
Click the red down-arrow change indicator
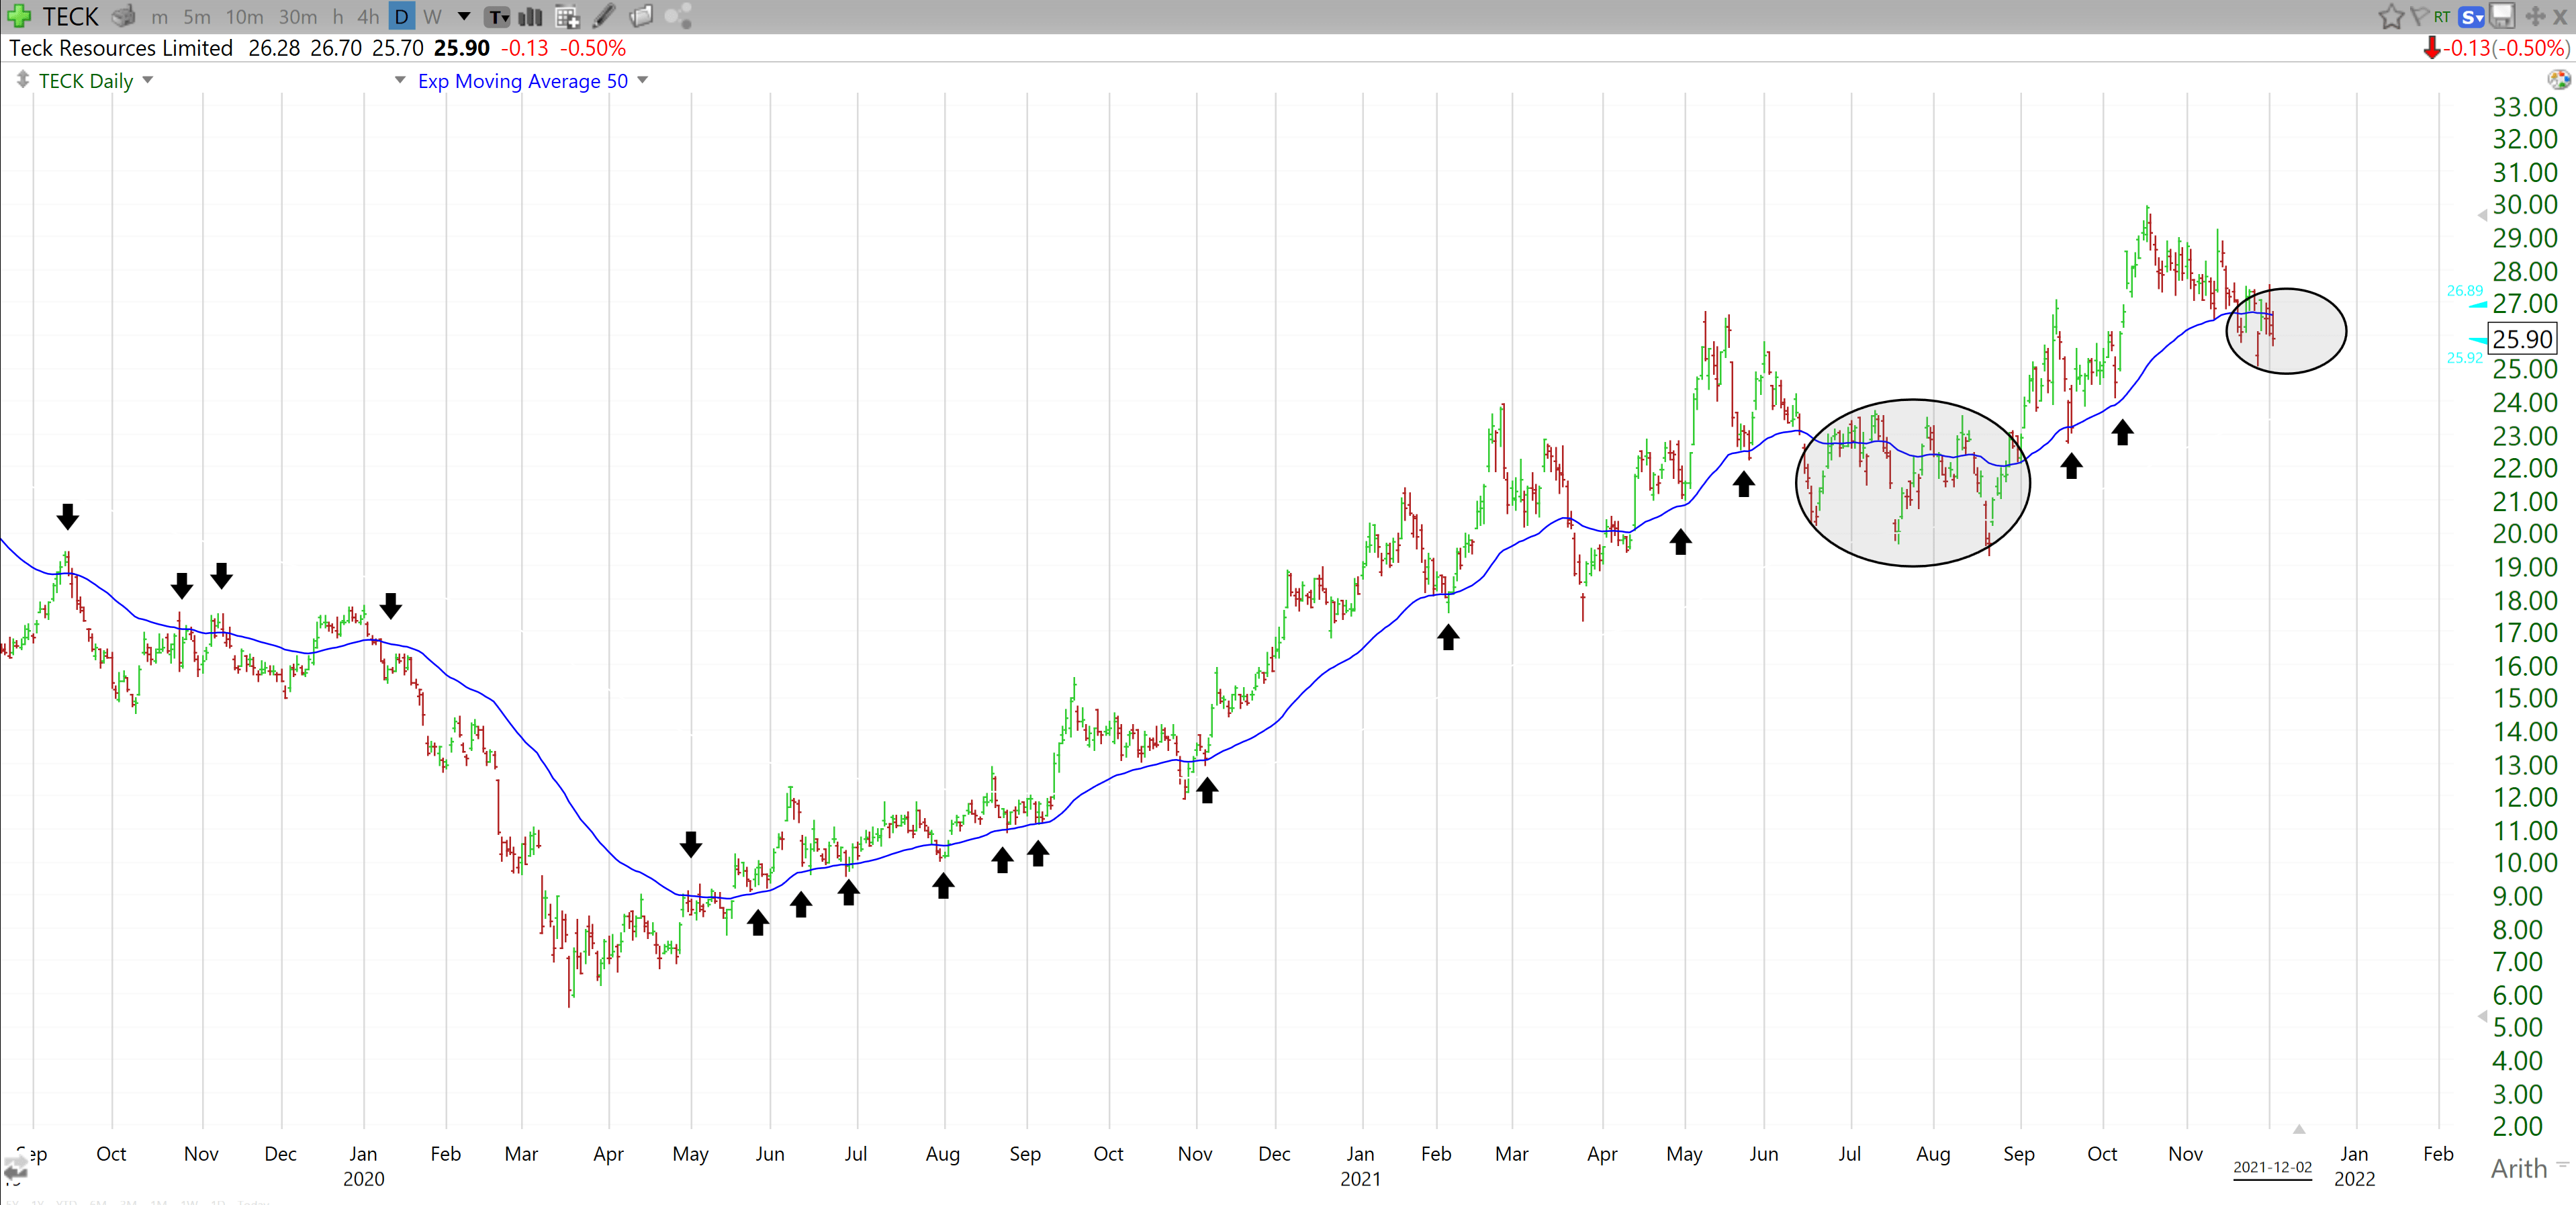(2431, 48)
